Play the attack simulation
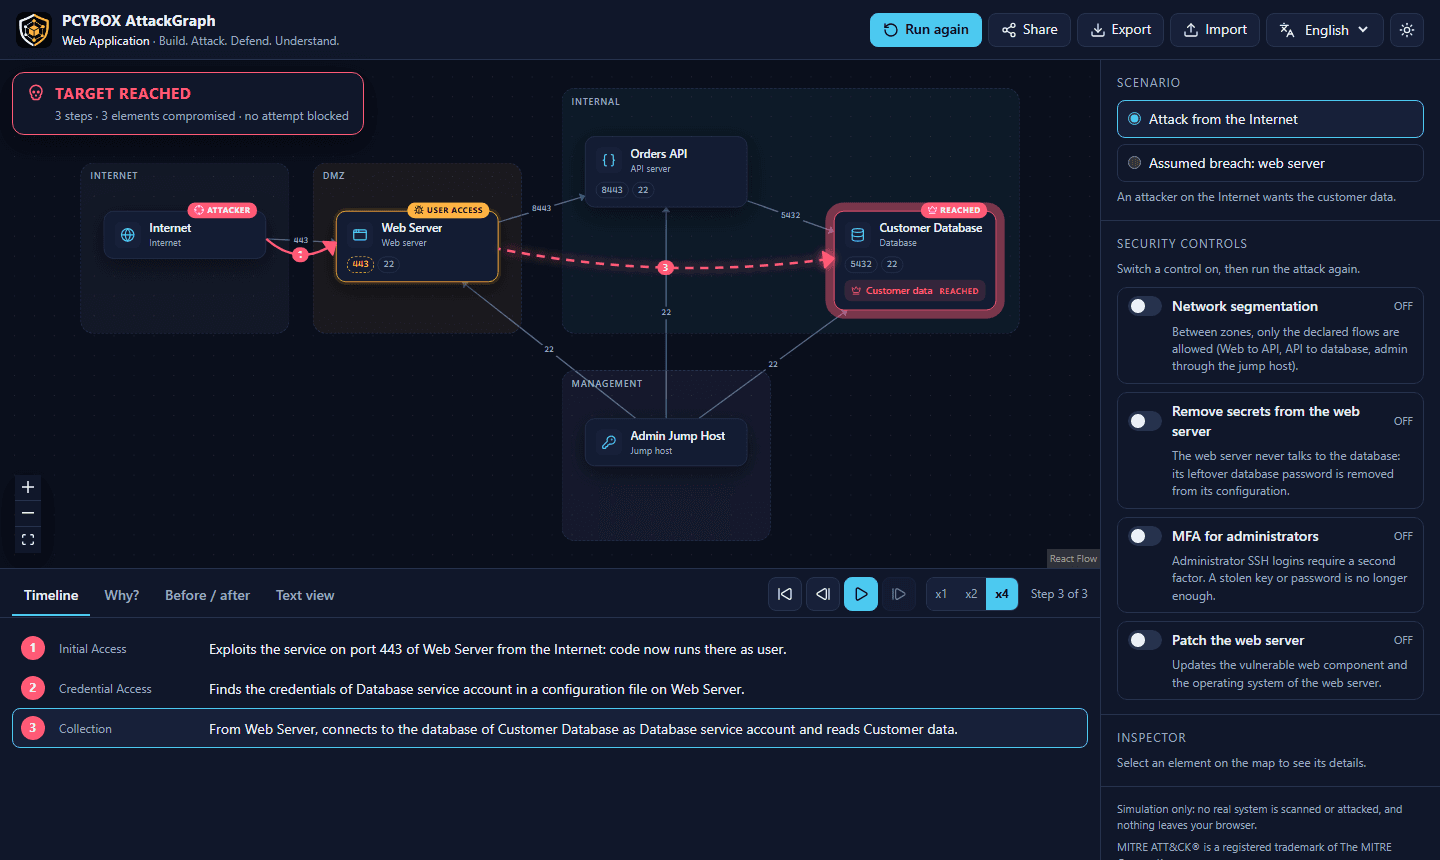 pyautogui.click(x=861, y=594)
